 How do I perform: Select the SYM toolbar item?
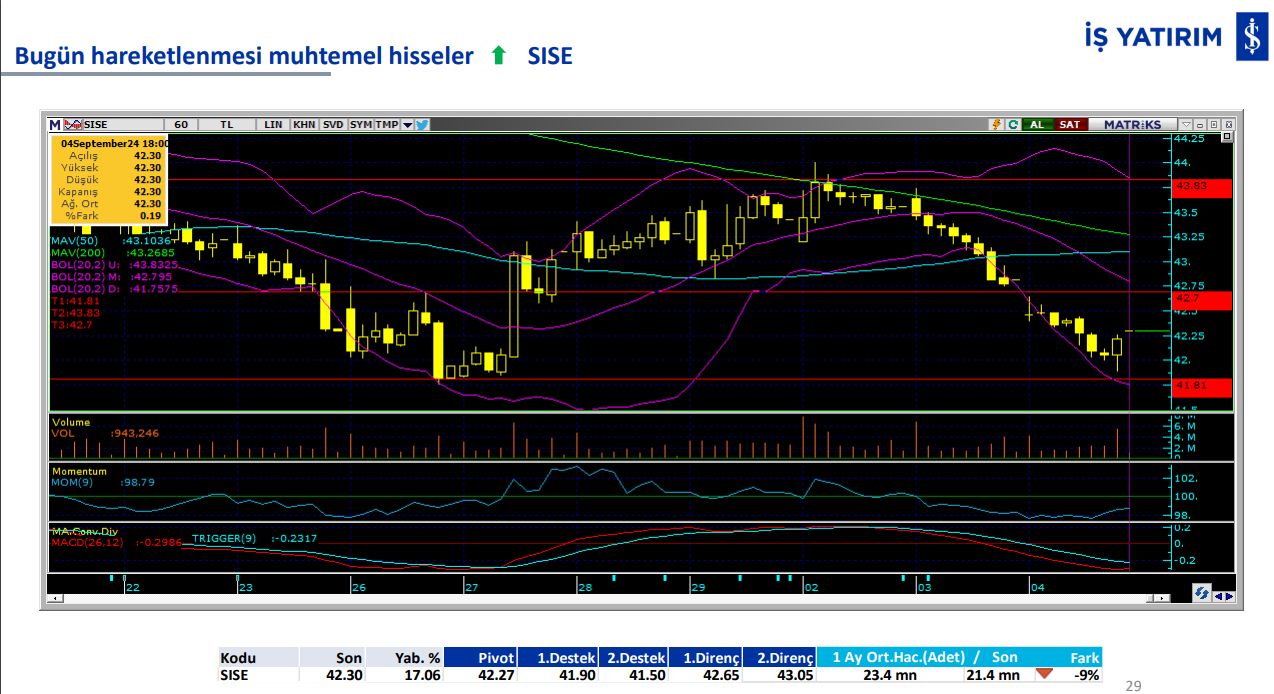(x=361, y=125)
